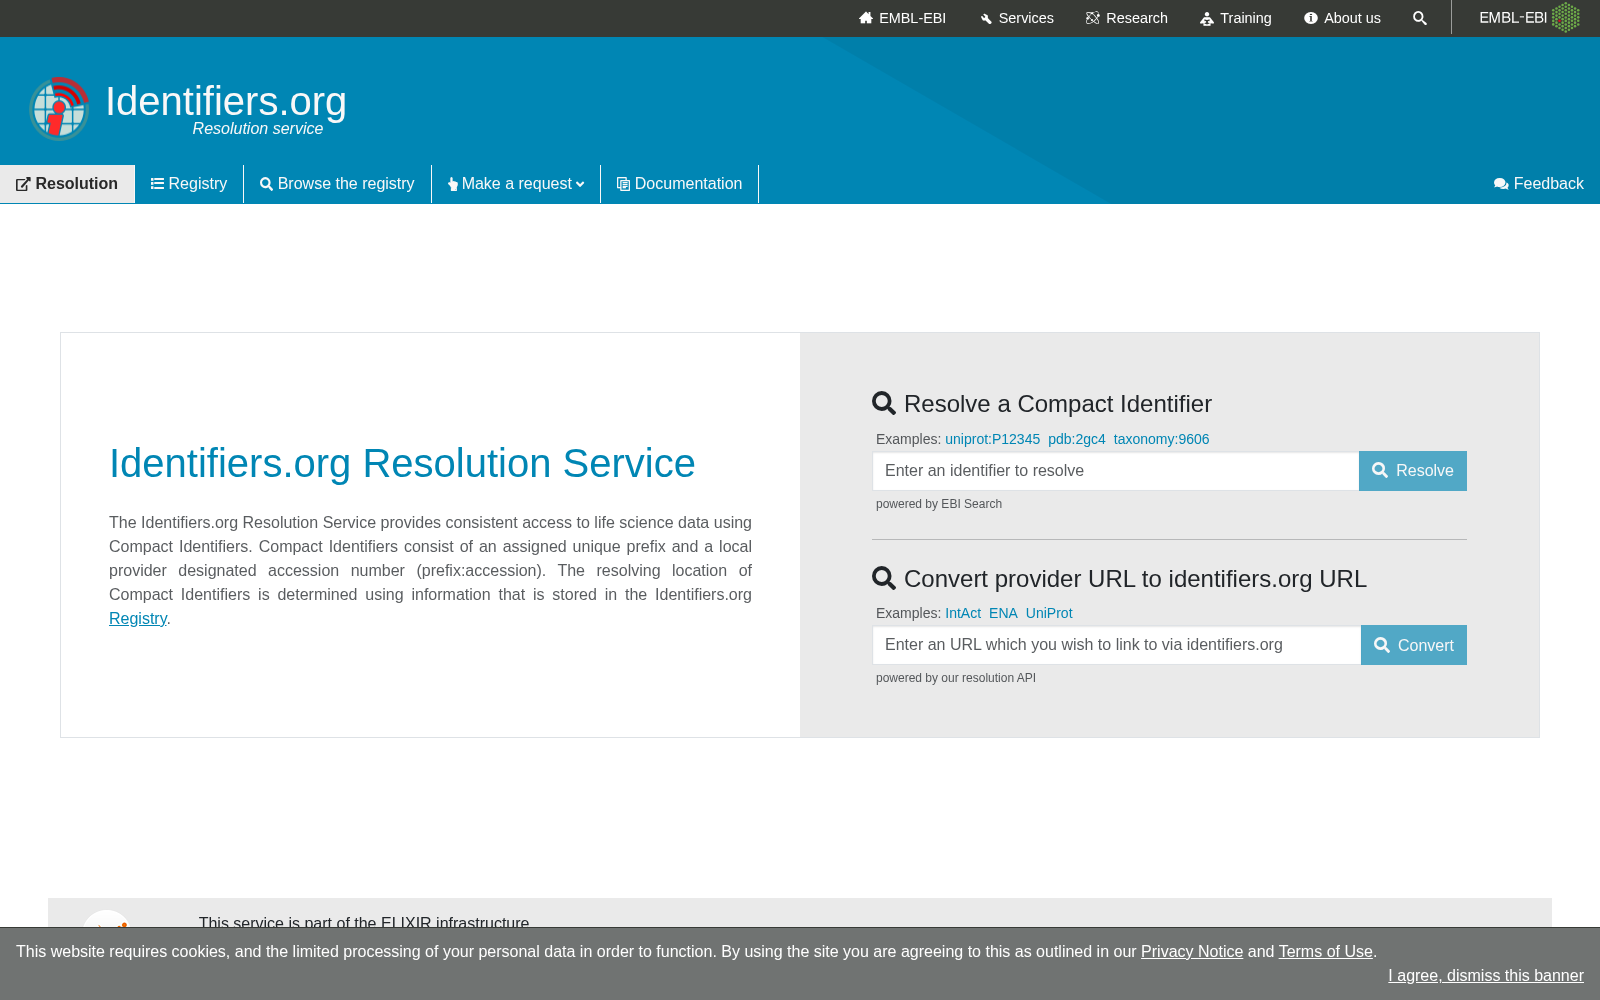Screen dimensions: 1600x1000
Task: Use the pdb:2gc4 example
Action: pos(1077,439)
